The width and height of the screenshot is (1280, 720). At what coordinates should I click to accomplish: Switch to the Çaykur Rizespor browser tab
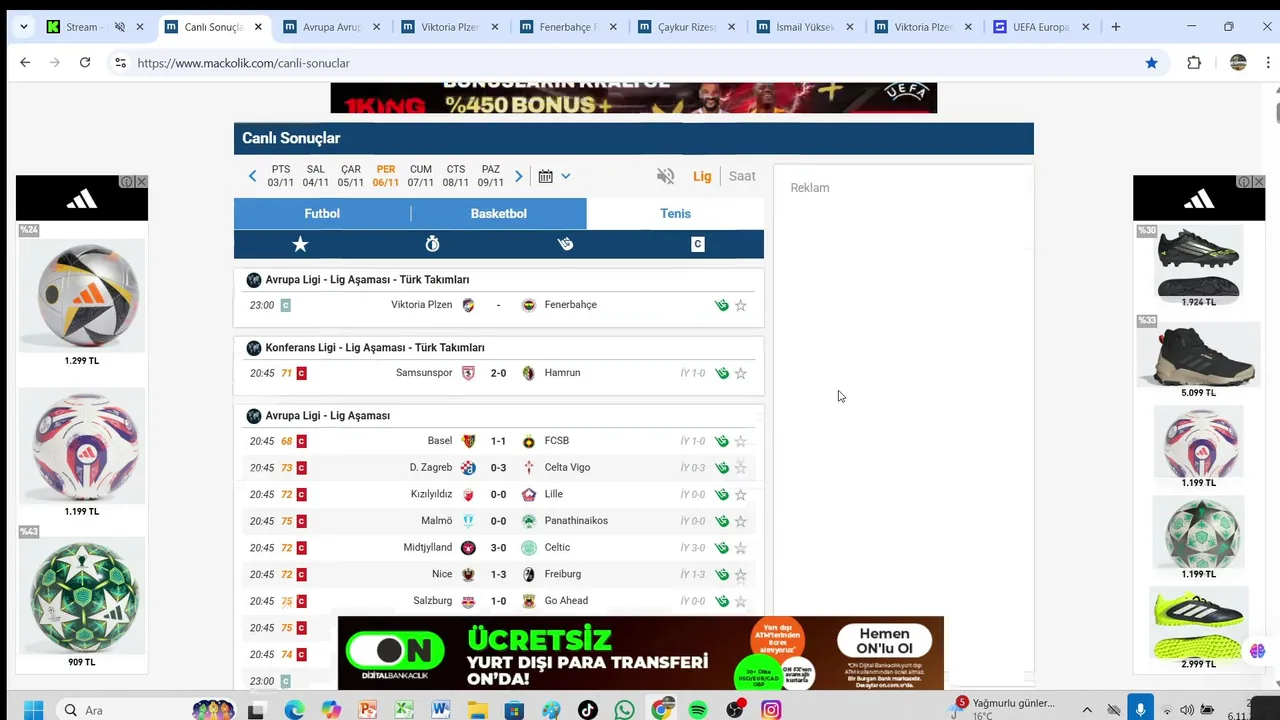(x=686, y=27)
